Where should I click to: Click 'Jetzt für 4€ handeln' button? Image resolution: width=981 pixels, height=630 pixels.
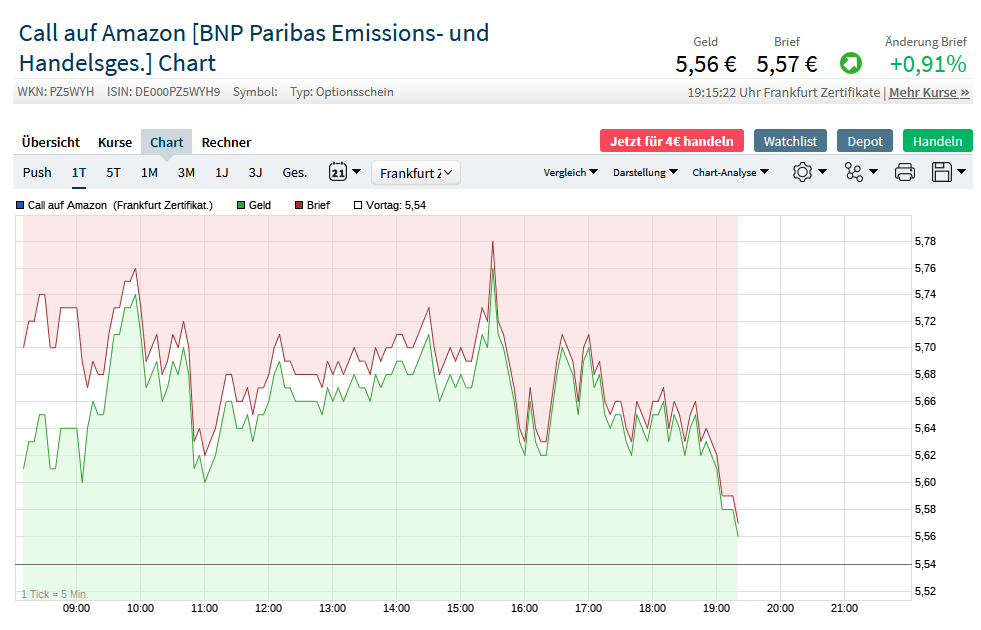(672, 141)
